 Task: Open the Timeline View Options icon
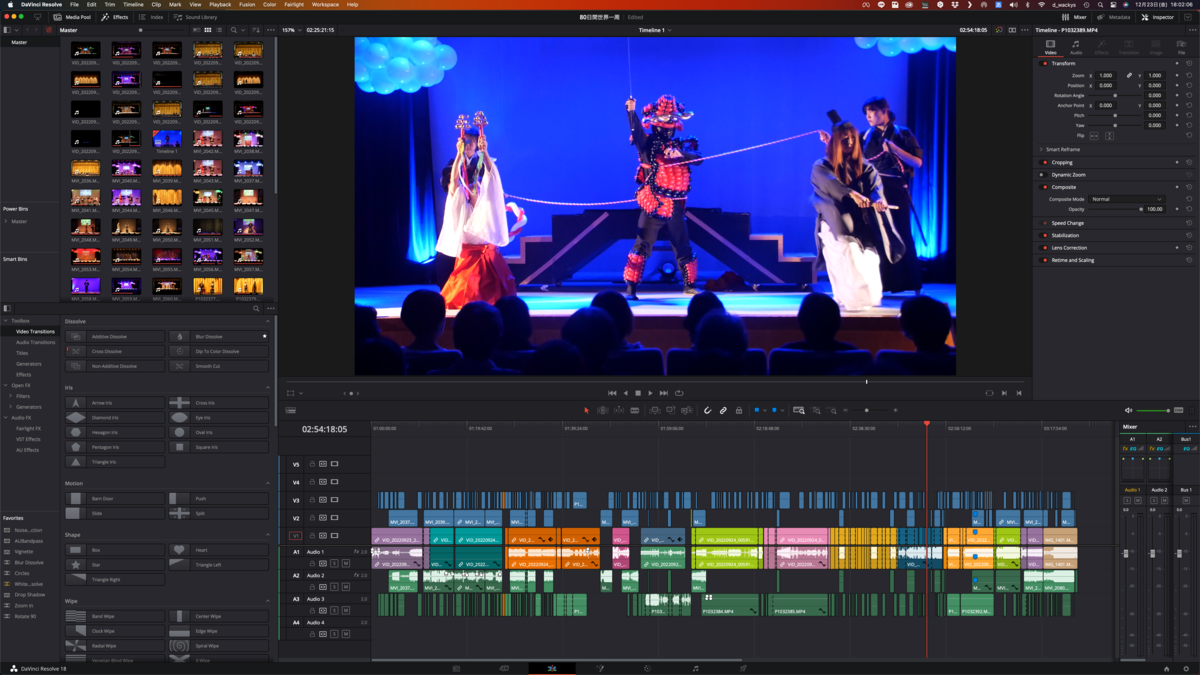point(291,410)
